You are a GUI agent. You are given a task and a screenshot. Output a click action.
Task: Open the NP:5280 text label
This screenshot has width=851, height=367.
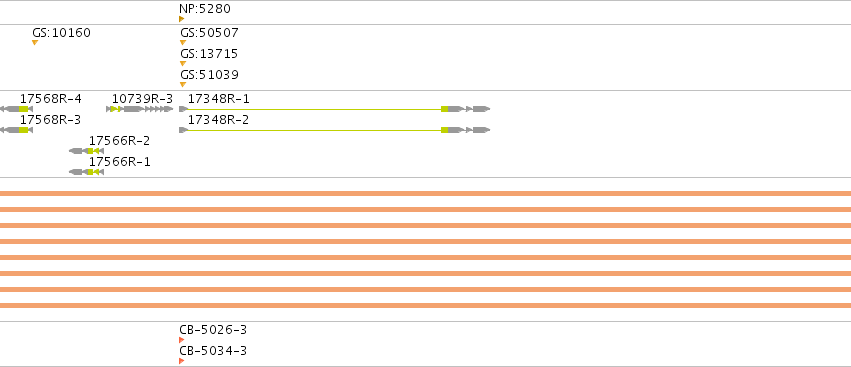pos(205,9)
